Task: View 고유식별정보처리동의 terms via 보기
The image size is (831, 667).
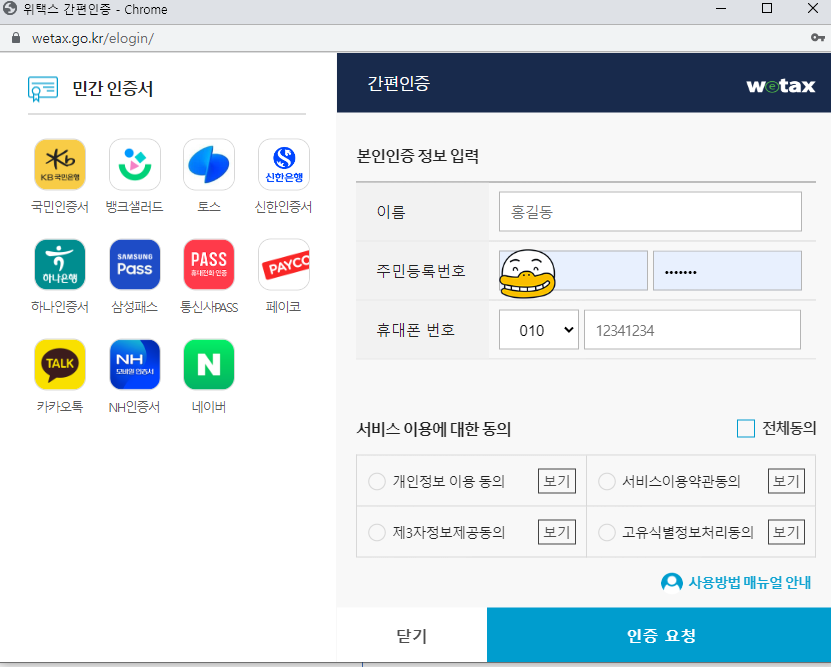Action: coord(786,532)
